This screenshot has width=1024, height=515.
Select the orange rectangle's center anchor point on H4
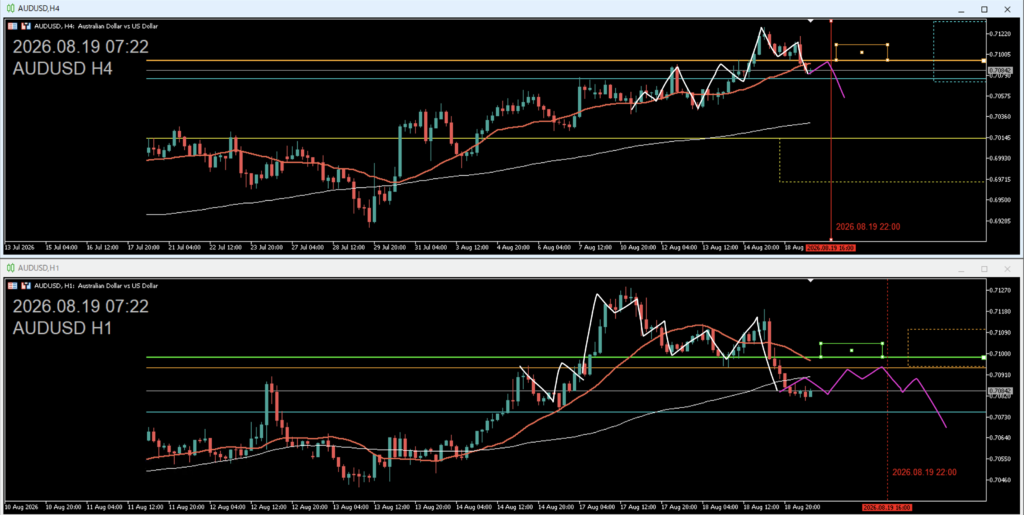(x=861, y=52)
